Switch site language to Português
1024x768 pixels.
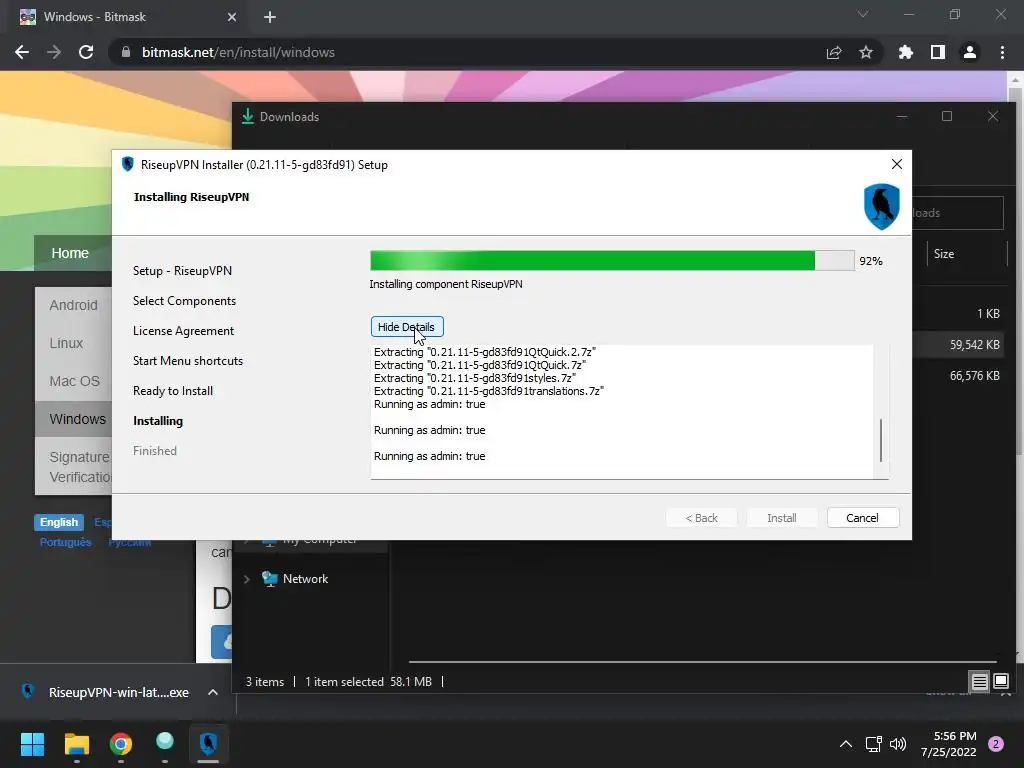[65, 542]
